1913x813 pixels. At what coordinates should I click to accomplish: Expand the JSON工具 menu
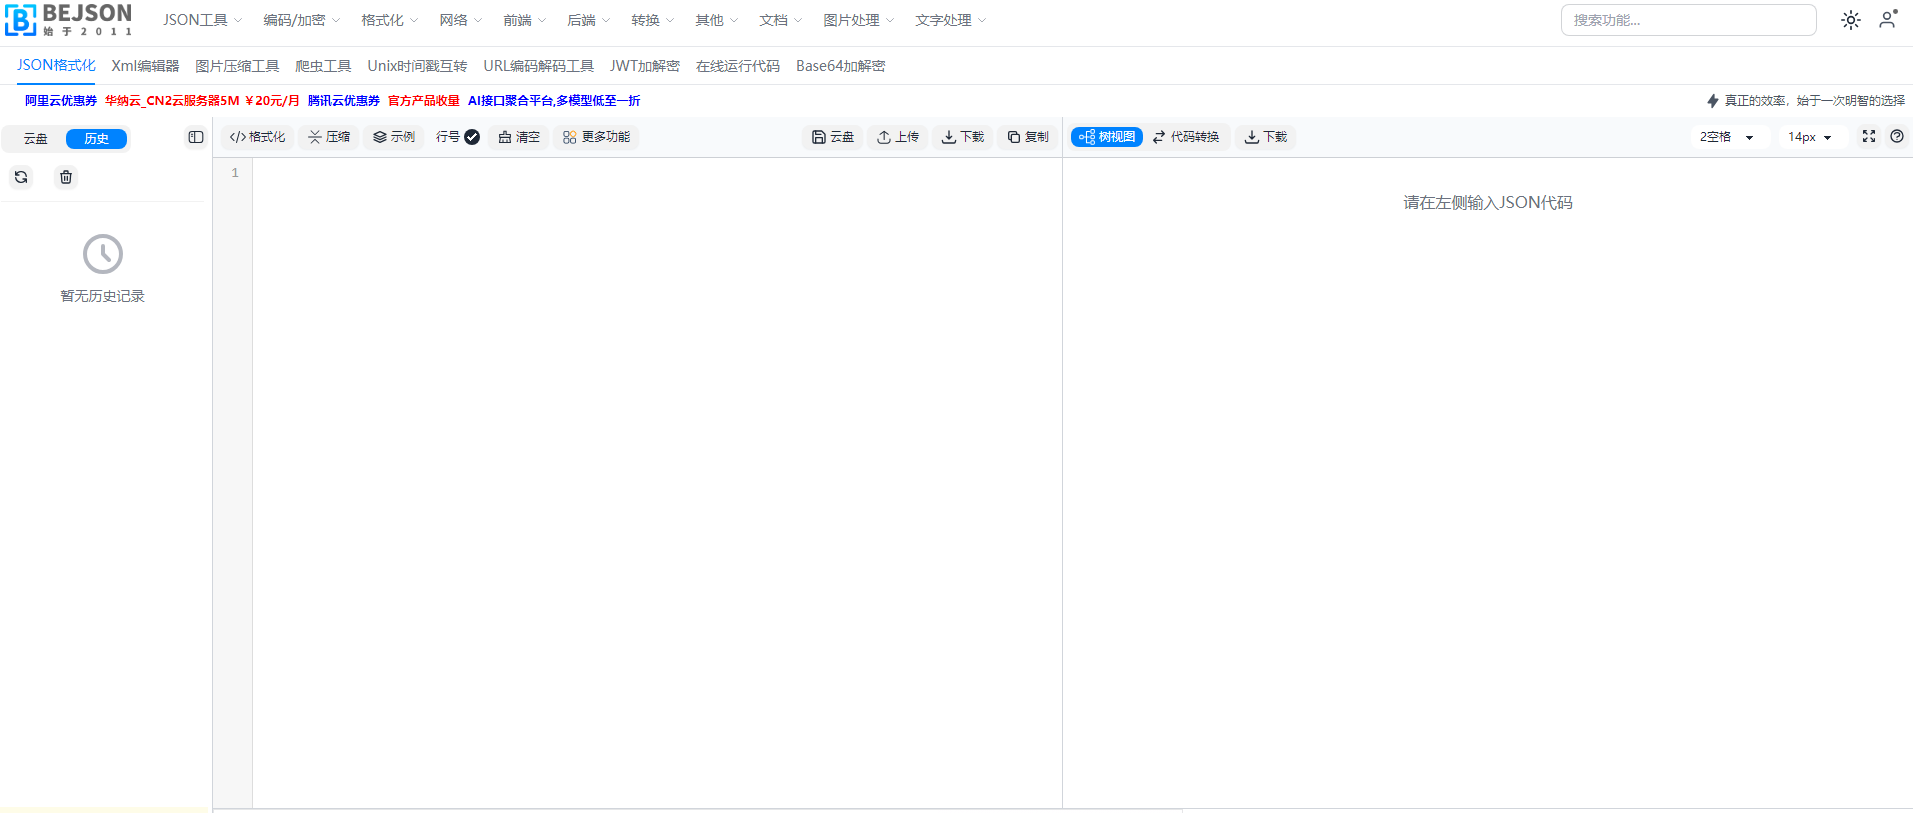[202, 20]
